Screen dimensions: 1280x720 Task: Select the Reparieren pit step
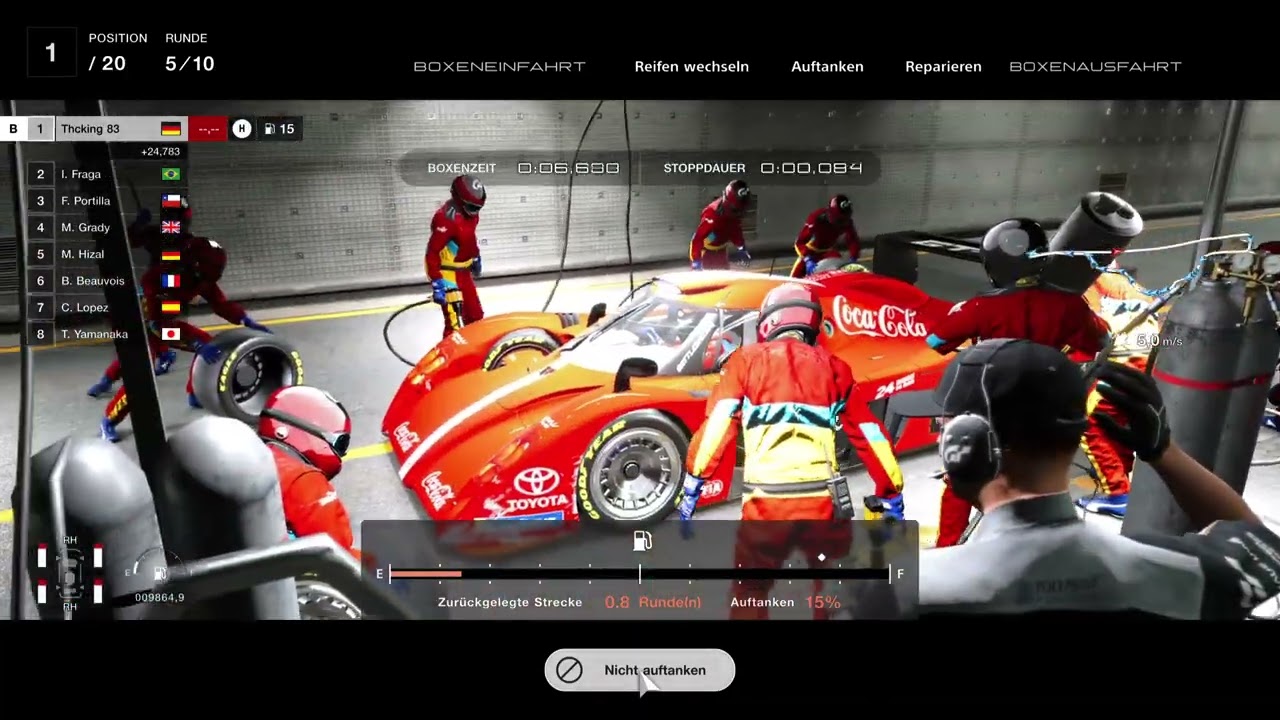(943, 67)
